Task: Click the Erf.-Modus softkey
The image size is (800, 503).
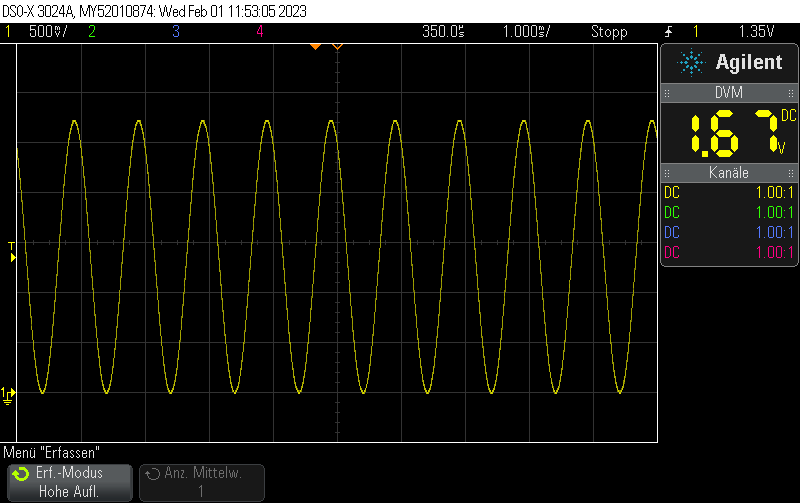Action: pyautogui.click(x=70, y=482)
